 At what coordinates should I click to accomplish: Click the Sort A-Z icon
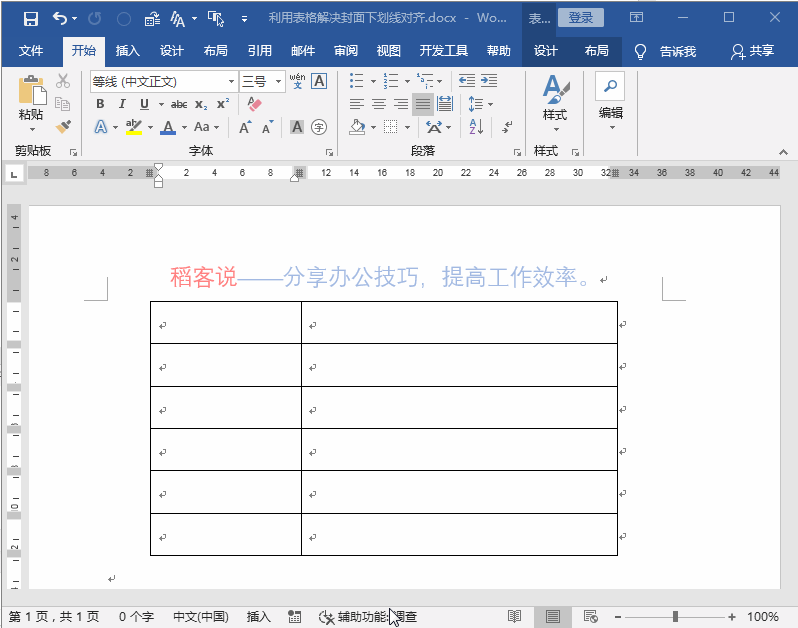476,127
